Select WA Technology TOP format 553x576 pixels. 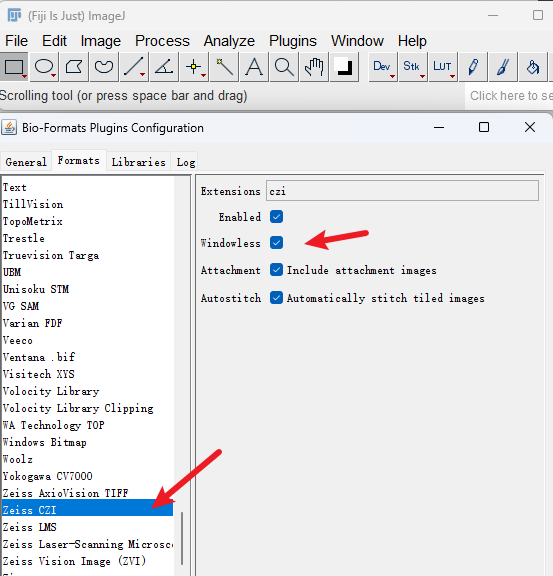(x=87, y=425)
